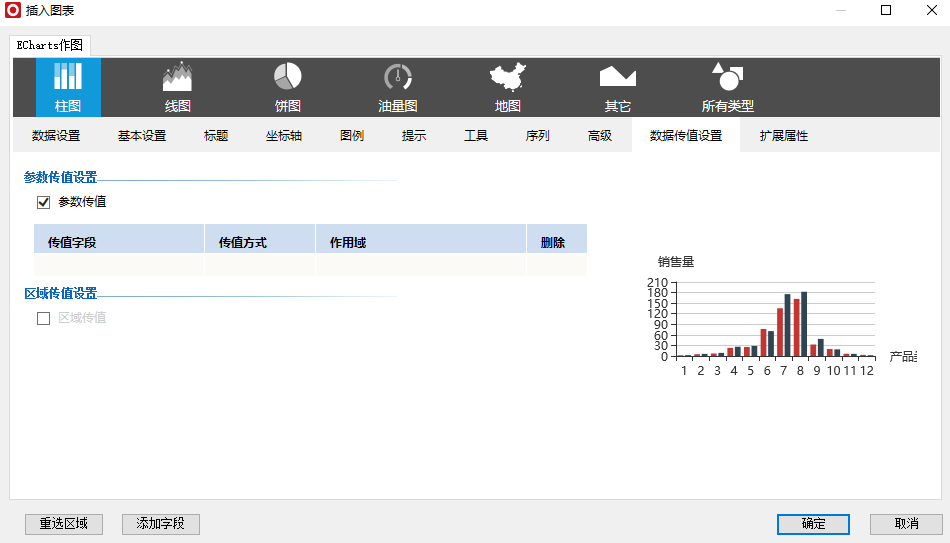This screenshot has width=950, height=543.
Task: Select the 数据传值设置 tab
Action: click(686, 135)
